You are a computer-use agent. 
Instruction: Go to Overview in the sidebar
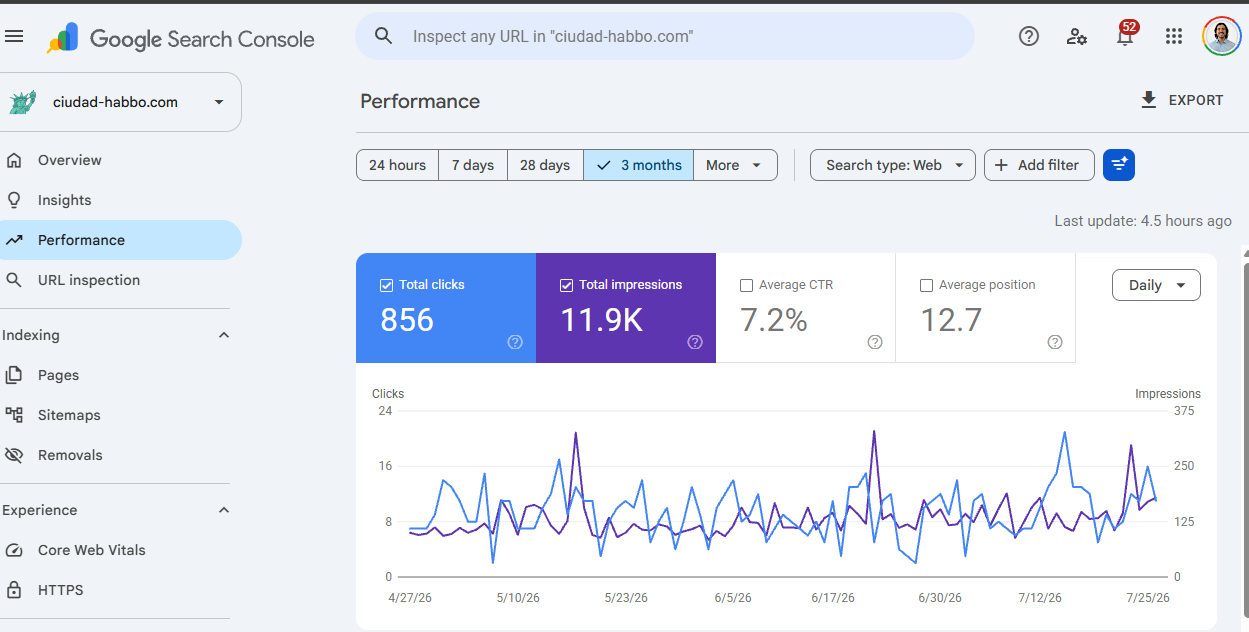121,160
